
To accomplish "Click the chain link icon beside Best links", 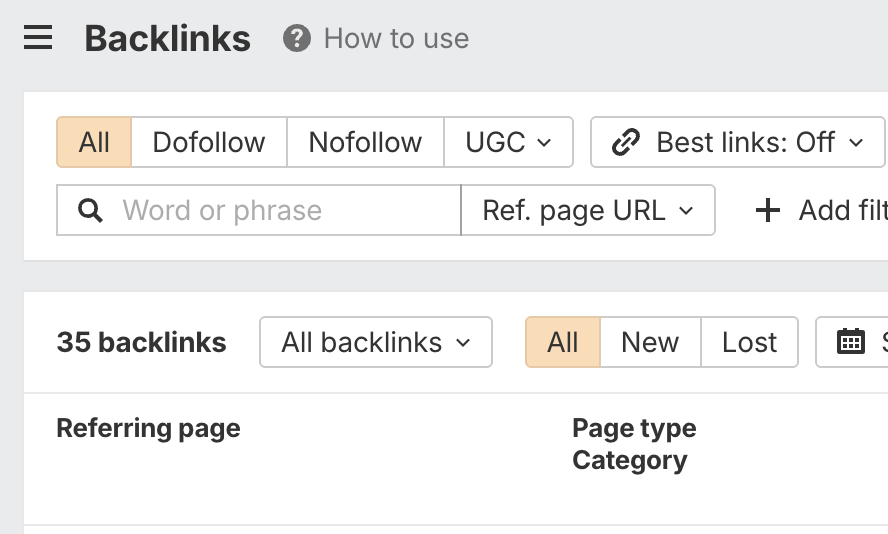I will click(626, 143).
